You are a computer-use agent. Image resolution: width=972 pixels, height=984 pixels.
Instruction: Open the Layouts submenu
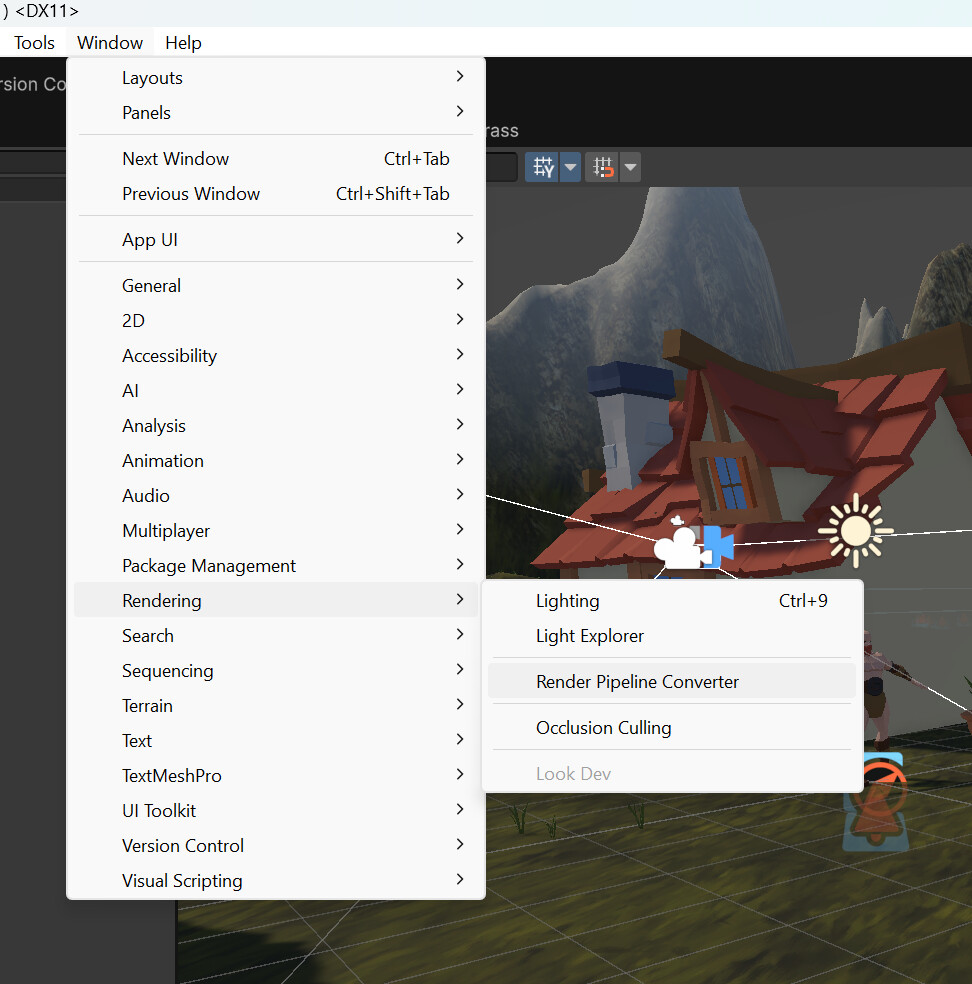pyautogui.click(x=276, y=78)
